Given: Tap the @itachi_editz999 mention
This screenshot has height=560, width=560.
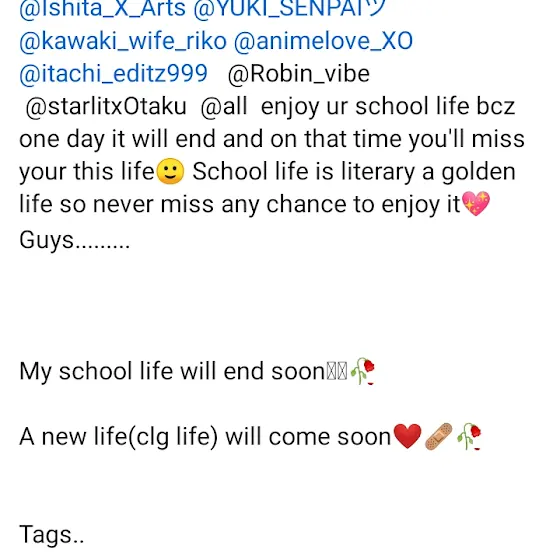Looking at the screenshot, I should (x=113, y=74).
